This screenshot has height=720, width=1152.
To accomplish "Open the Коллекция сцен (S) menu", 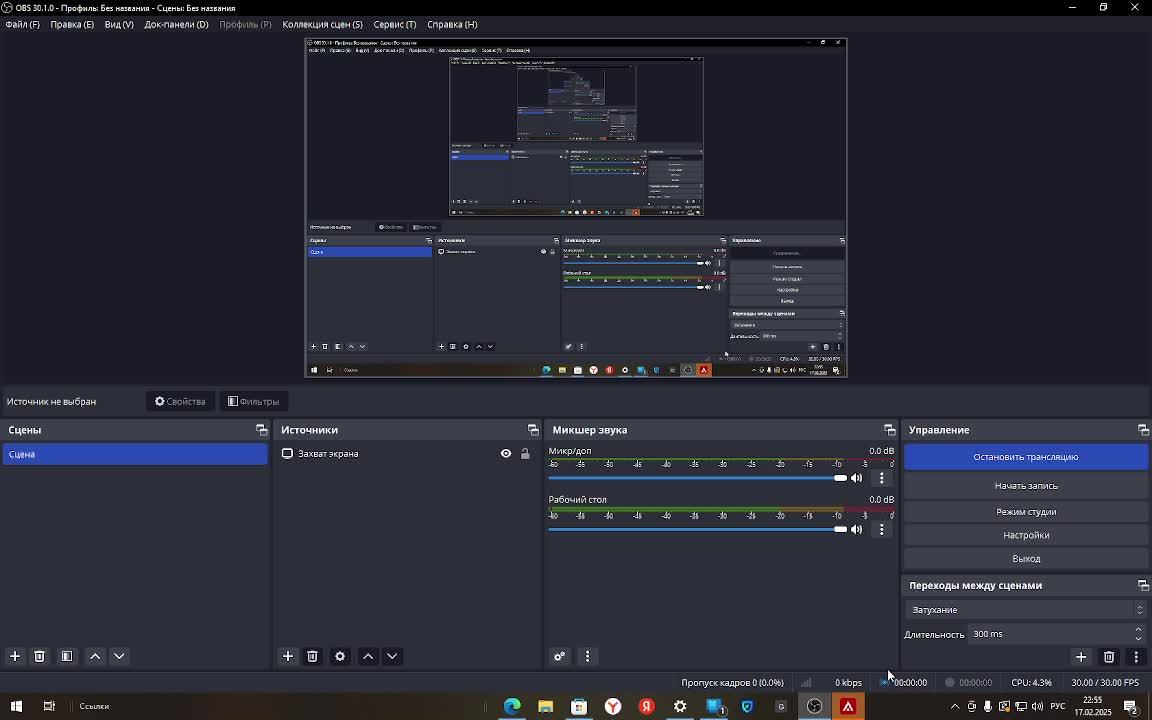I will (323, 24).
